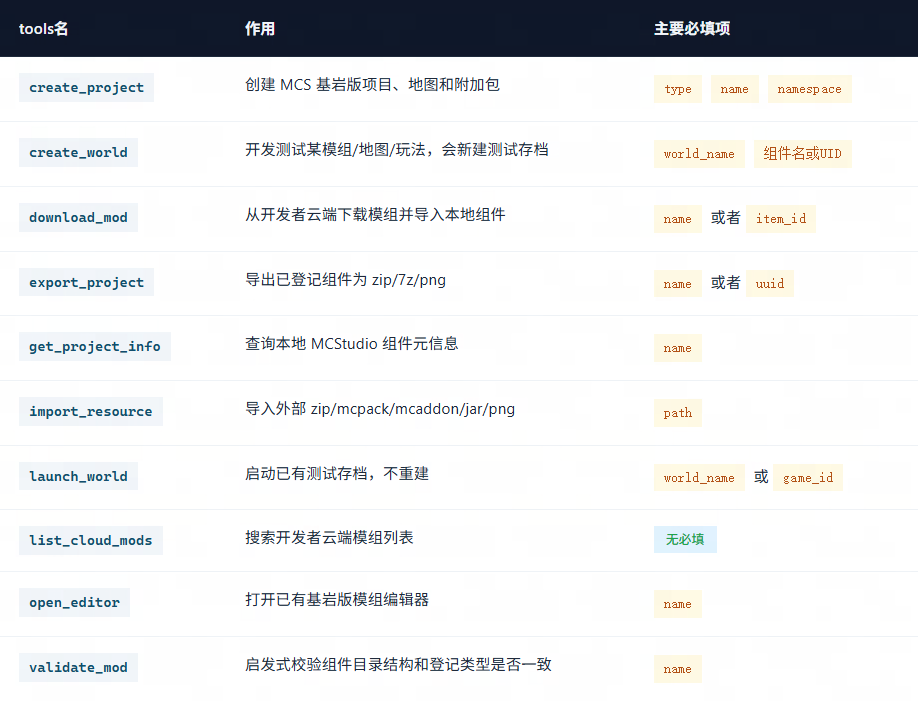Click "或" in the launch_world row
The width and height of the screenshot is (918, 701).
pyautogui.click(x=761, y=477)
